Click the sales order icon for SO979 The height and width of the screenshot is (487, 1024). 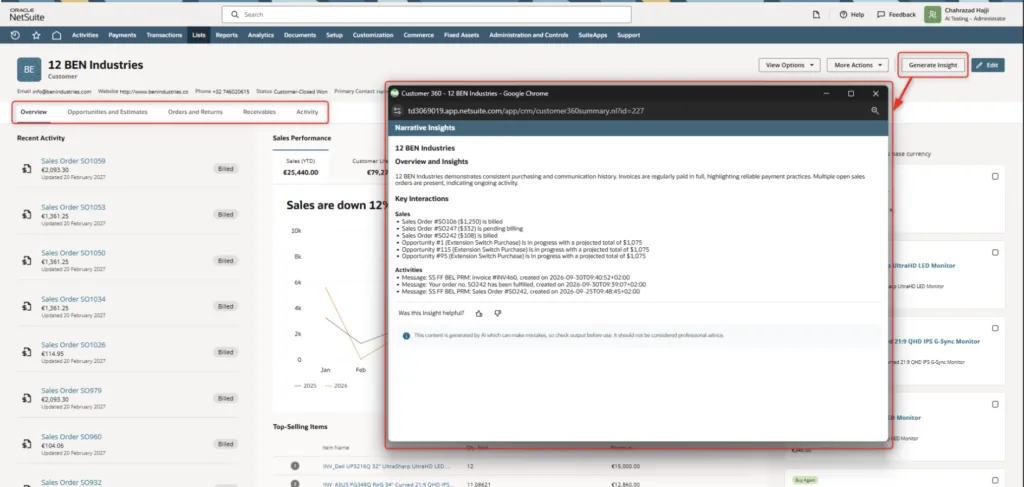(x=26, y=398)
